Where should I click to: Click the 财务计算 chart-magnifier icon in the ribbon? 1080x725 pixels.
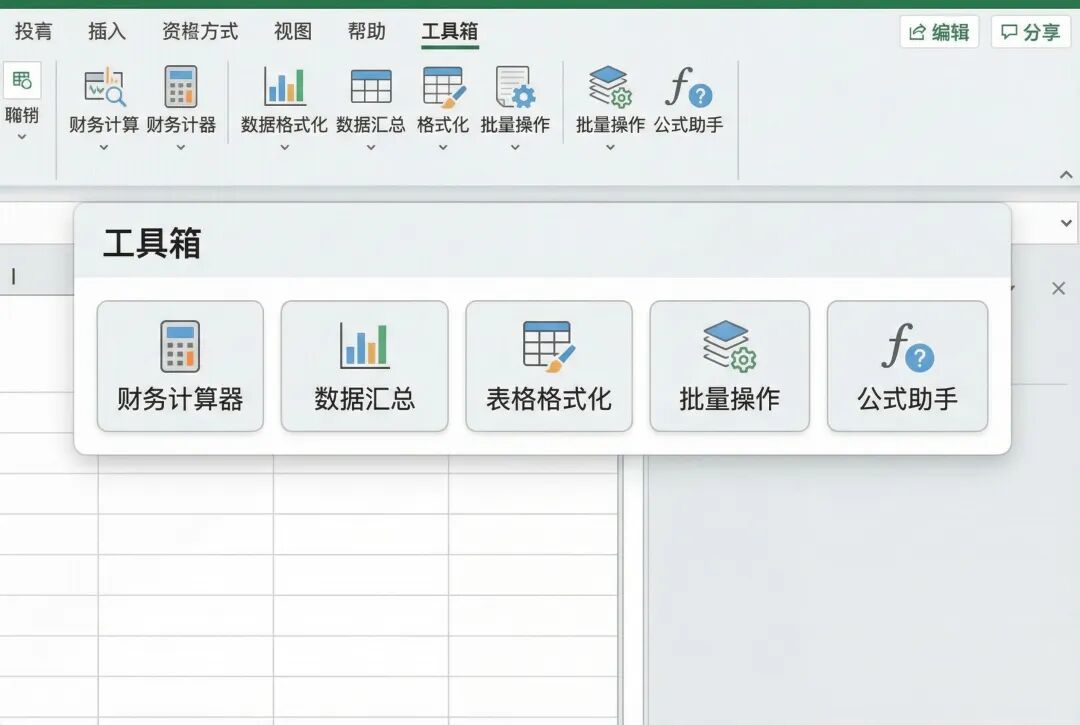pyautogui.click(x=104, y=87)
